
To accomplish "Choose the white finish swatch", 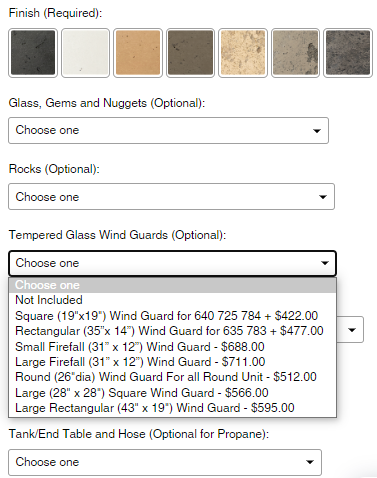I will 85,53.
